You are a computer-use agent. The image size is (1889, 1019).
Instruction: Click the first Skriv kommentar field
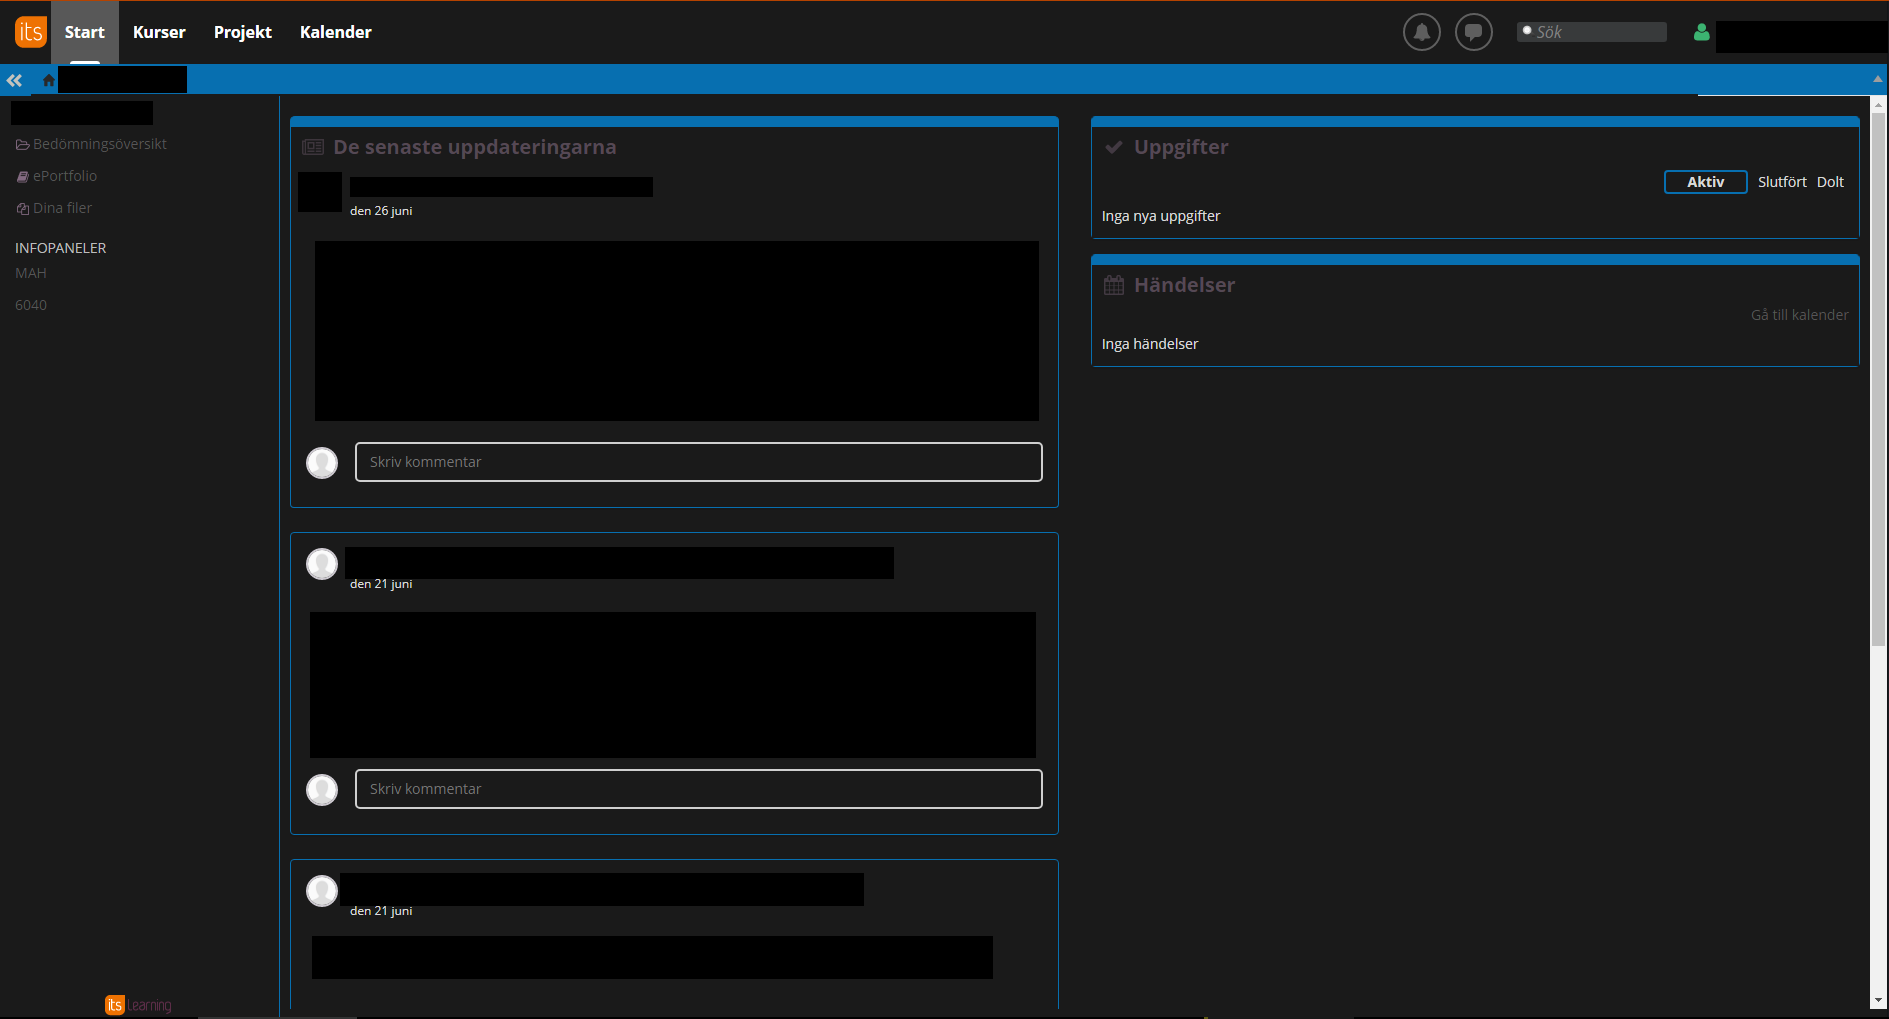tap(698, 462)
